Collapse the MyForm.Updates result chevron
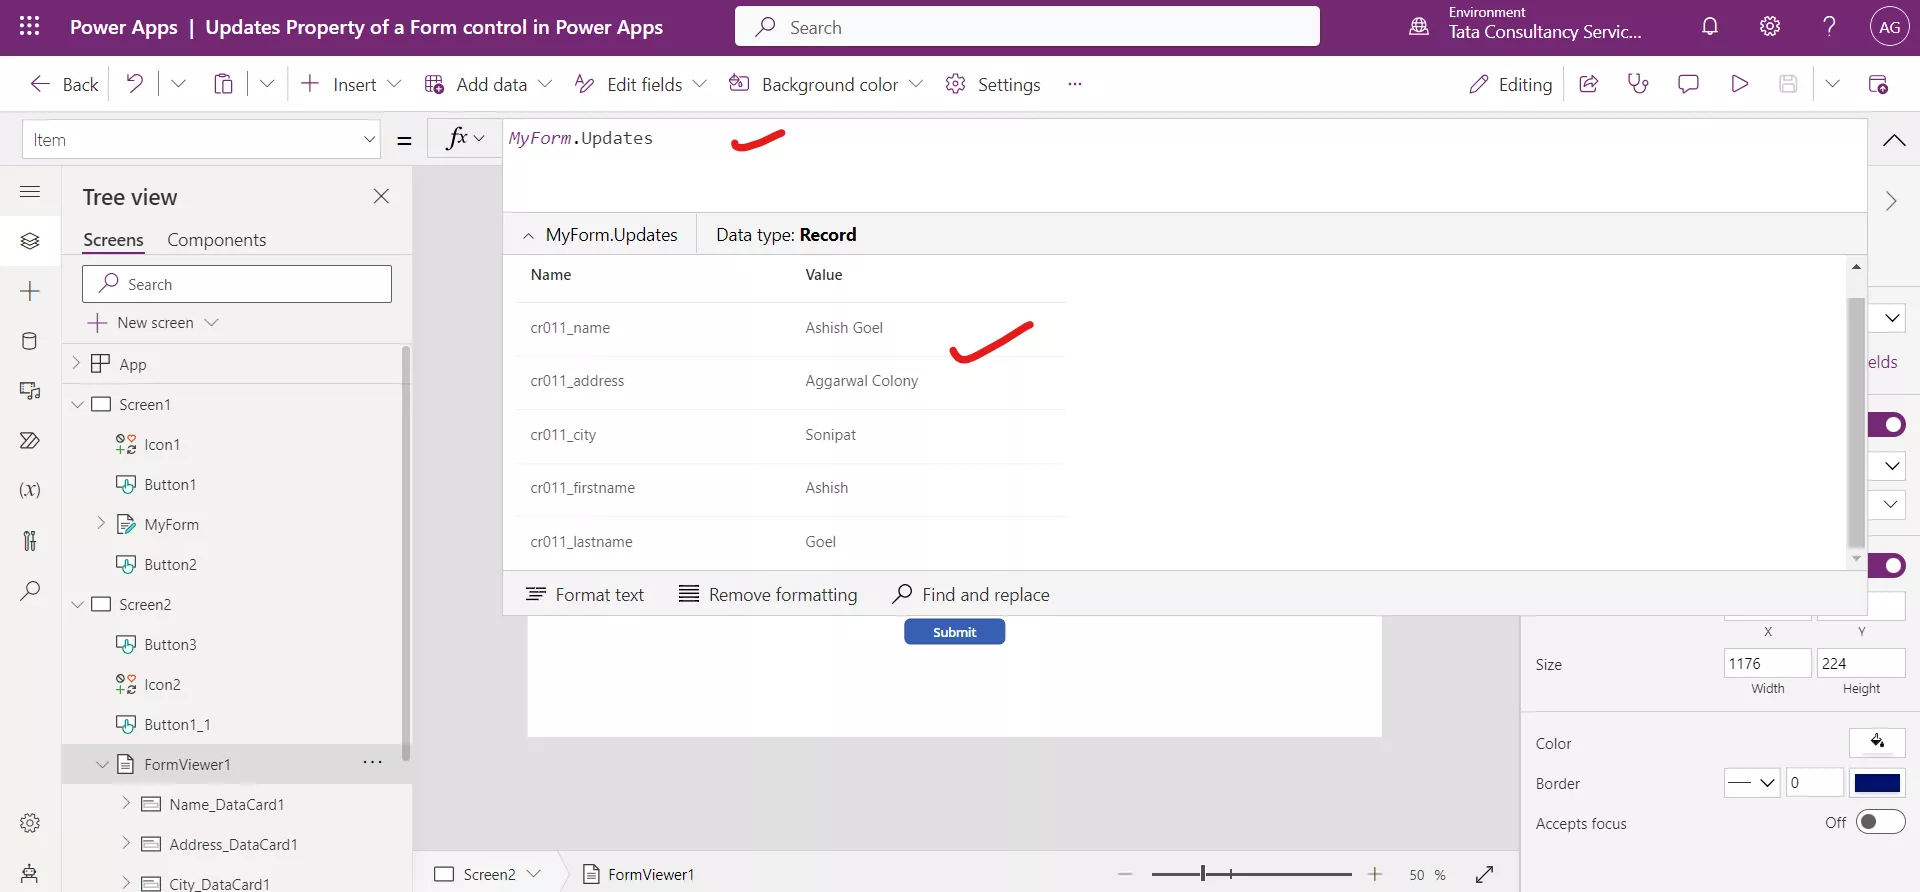The width and height of the screenshot is (1920, 892). click(x=528, y=235)
